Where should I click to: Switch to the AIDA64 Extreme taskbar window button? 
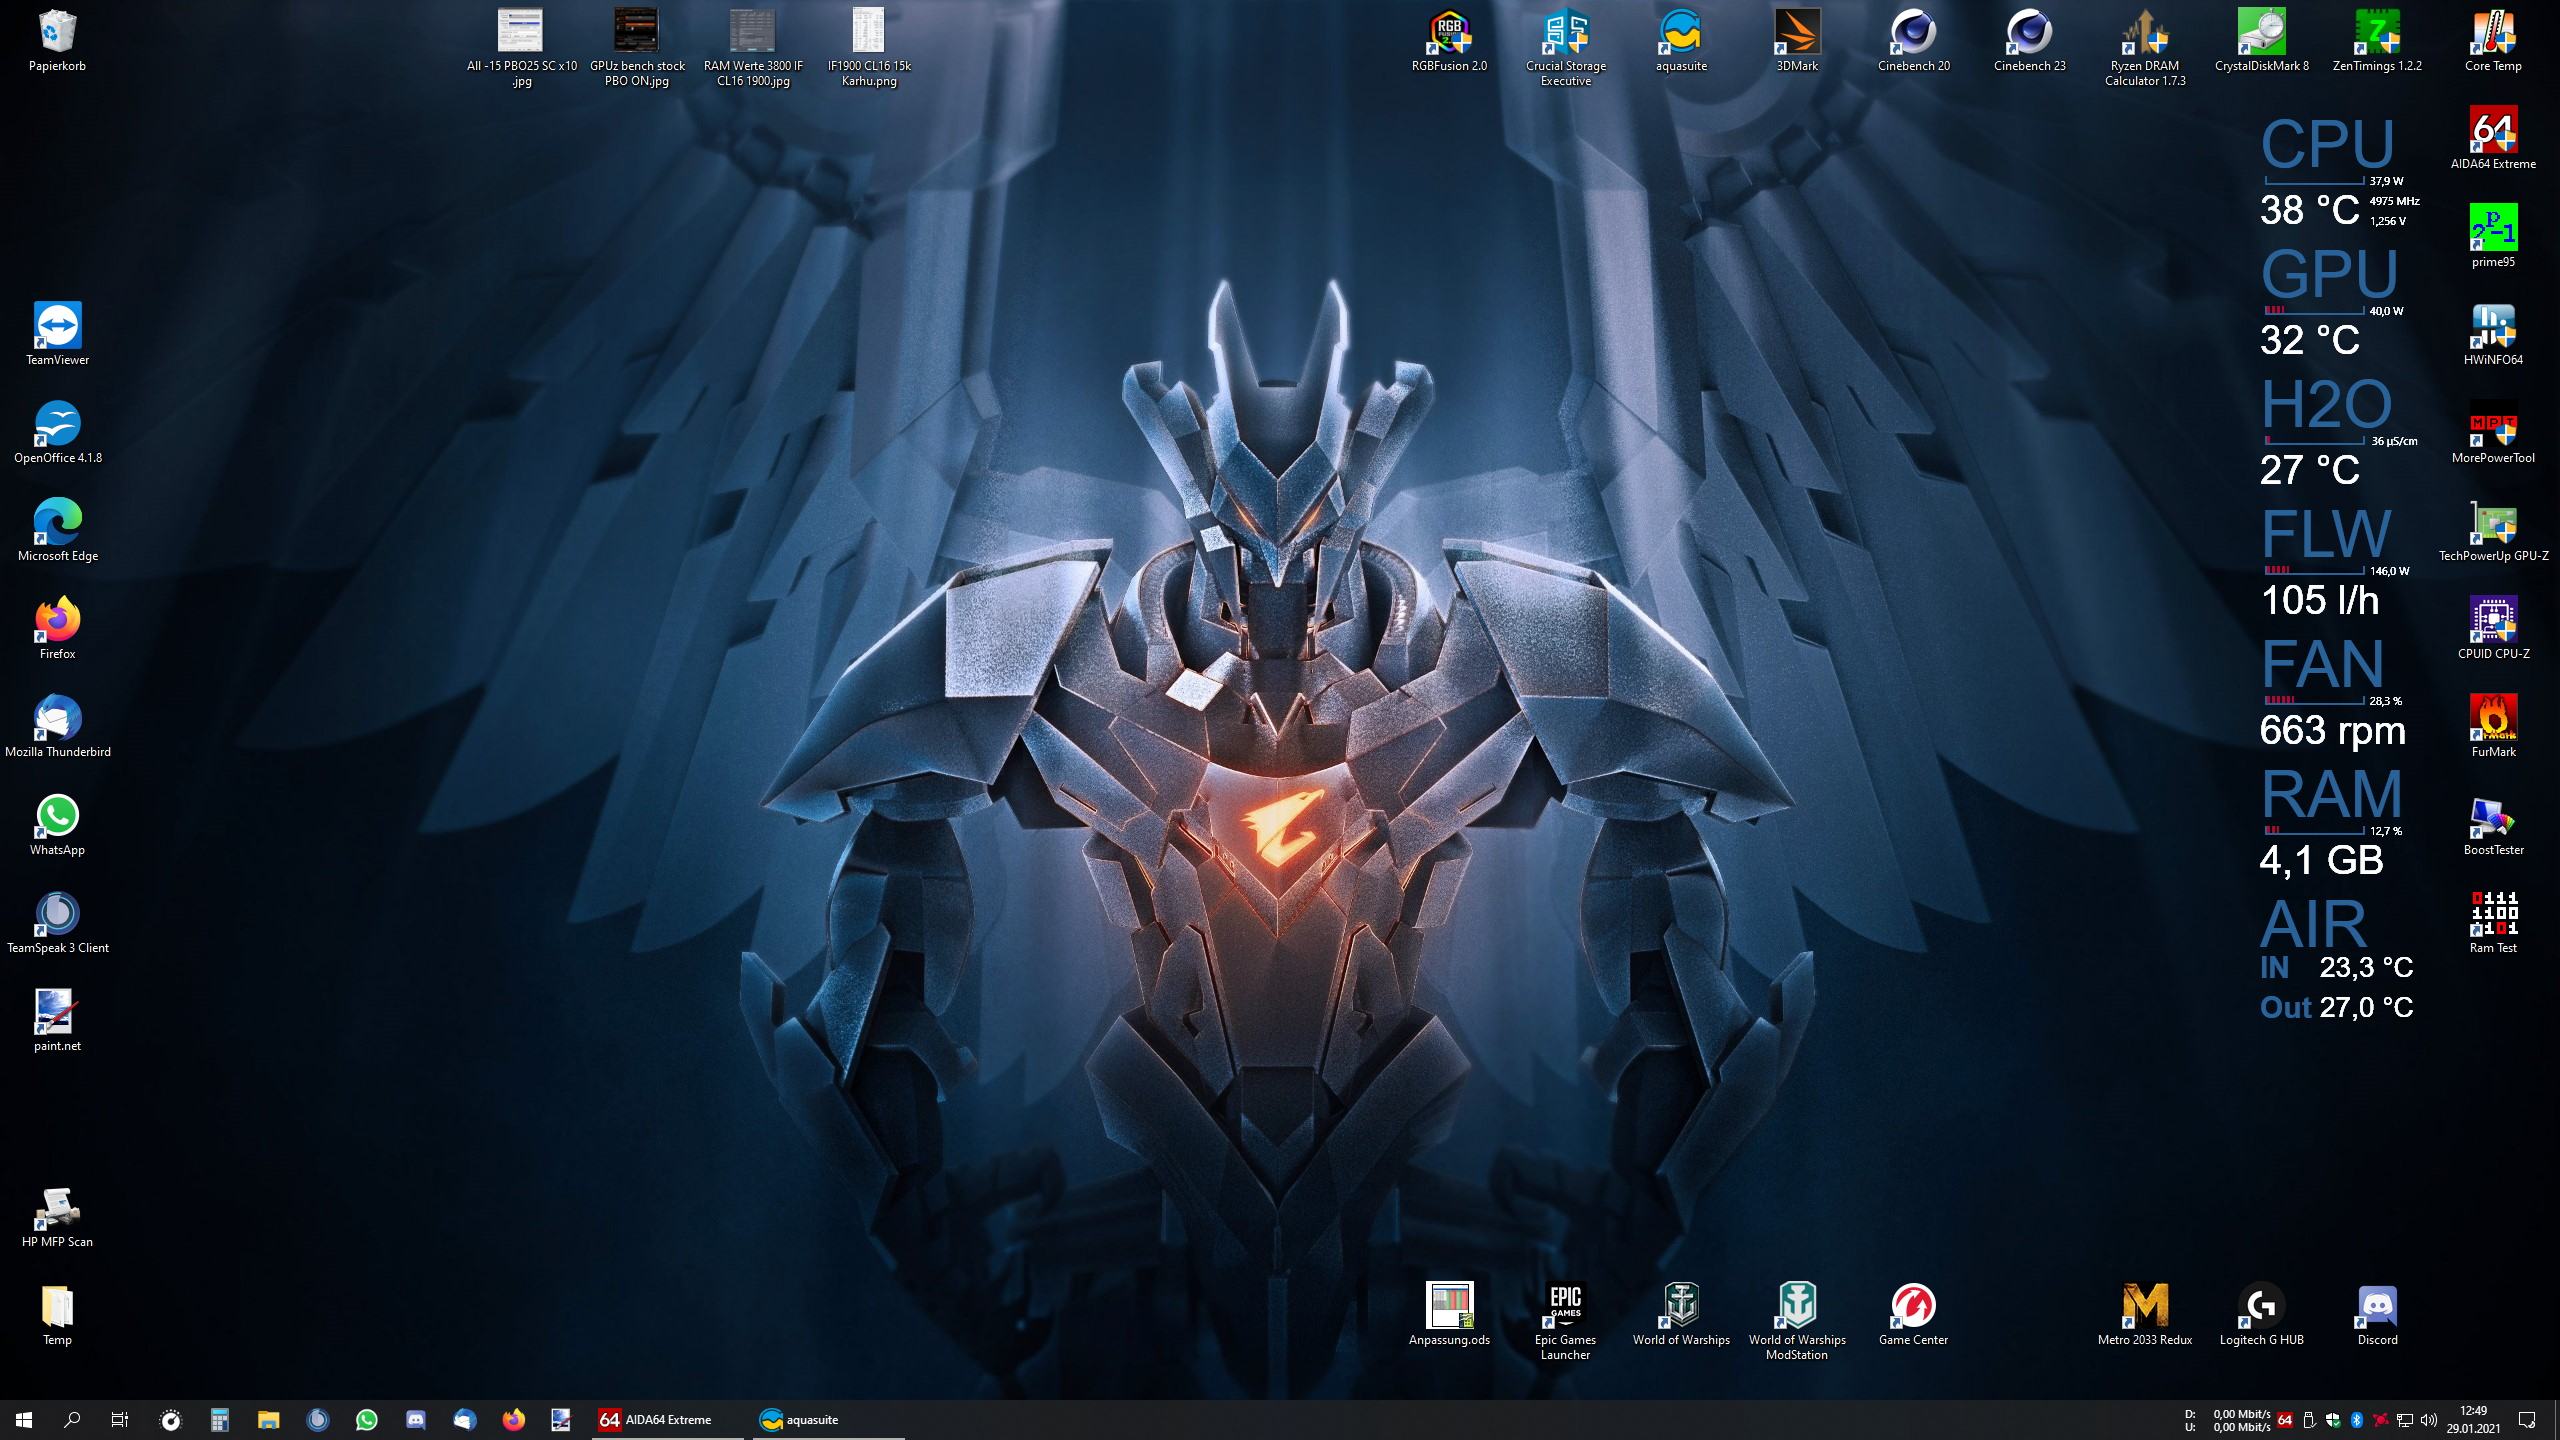click(x=669, y=1420)
